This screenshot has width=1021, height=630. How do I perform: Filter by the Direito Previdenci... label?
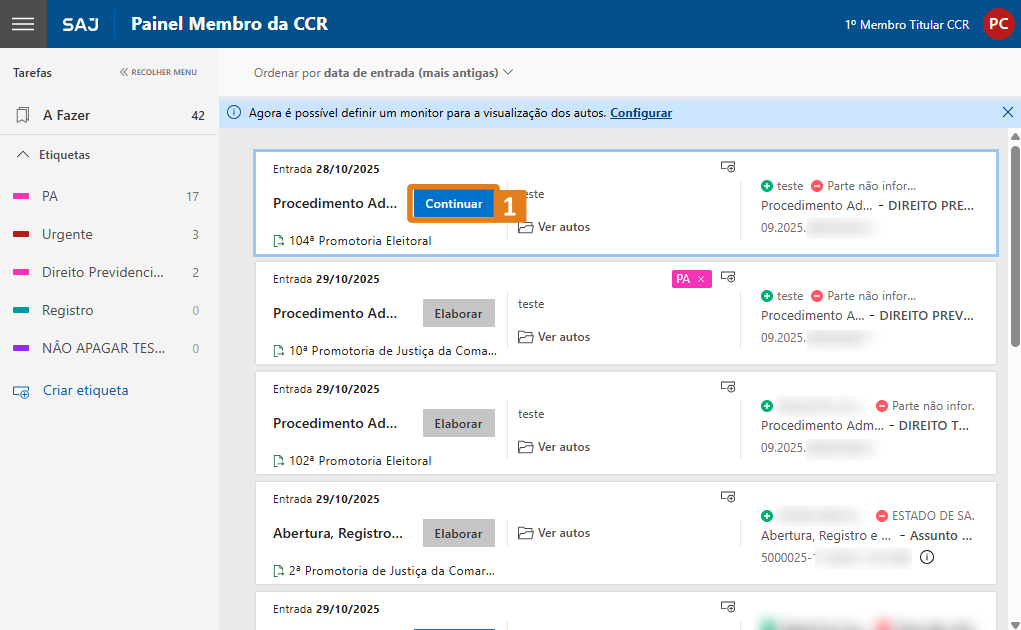point(102,272)
